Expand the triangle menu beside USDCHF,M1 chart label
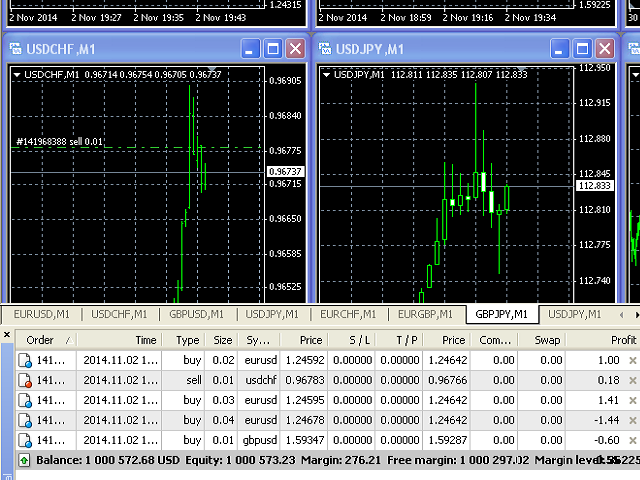The image size is (640, 480). pyautogui.click(x=17, y=74)
